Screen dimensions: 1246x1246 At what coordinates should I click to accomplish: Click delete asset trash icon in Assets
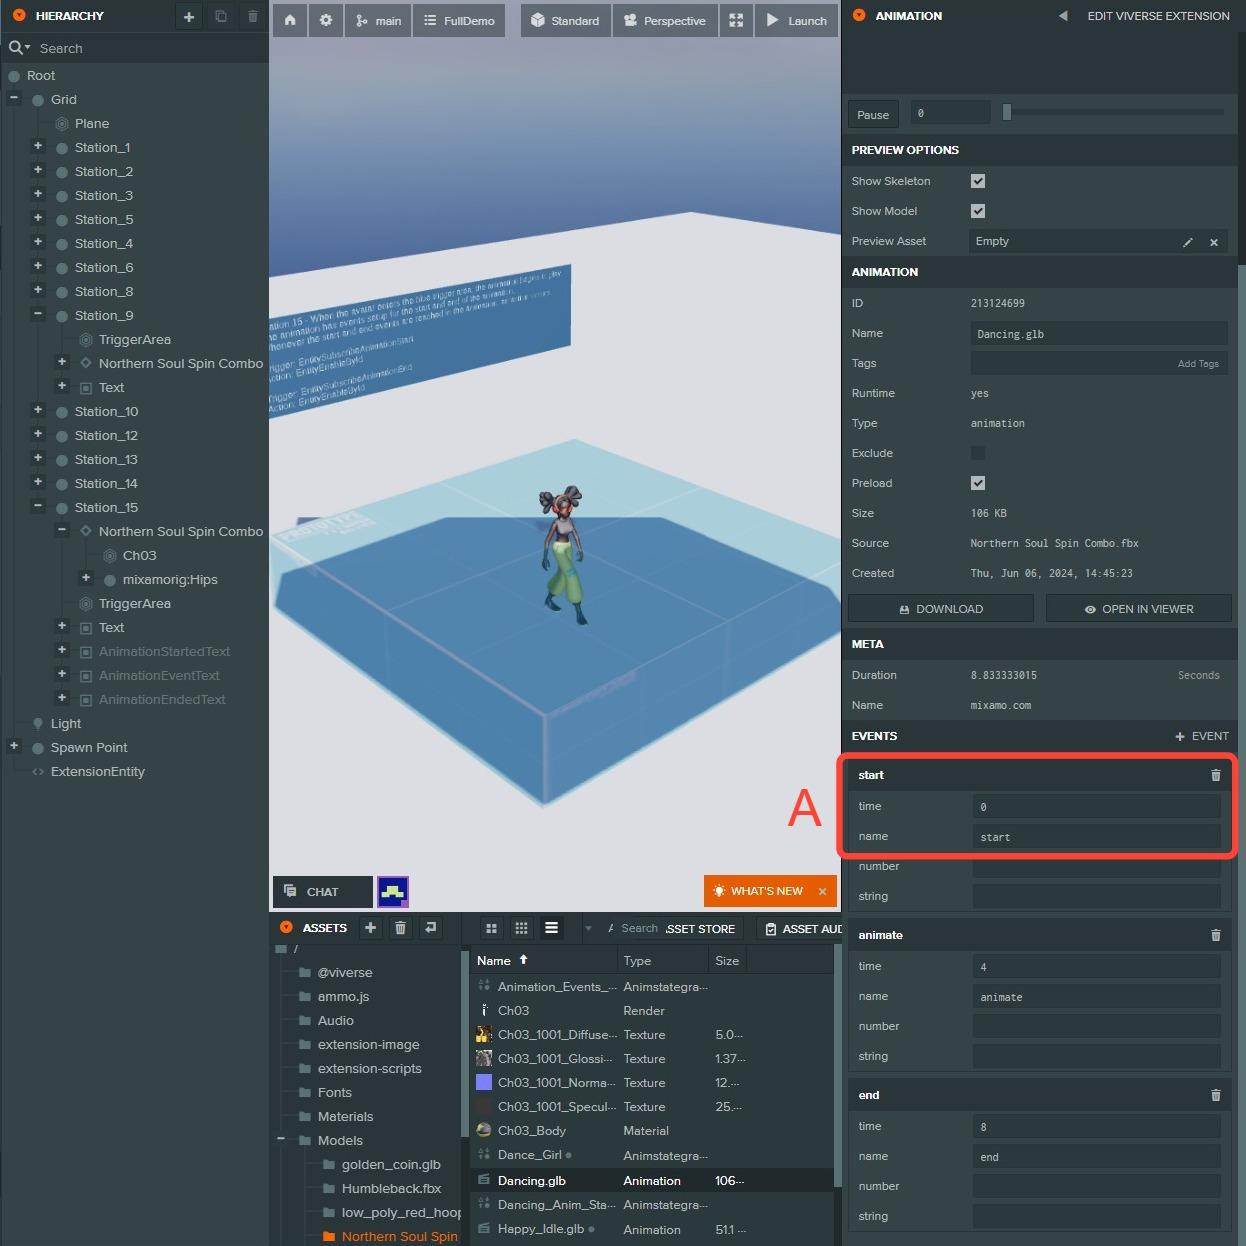tap(400, 928)
